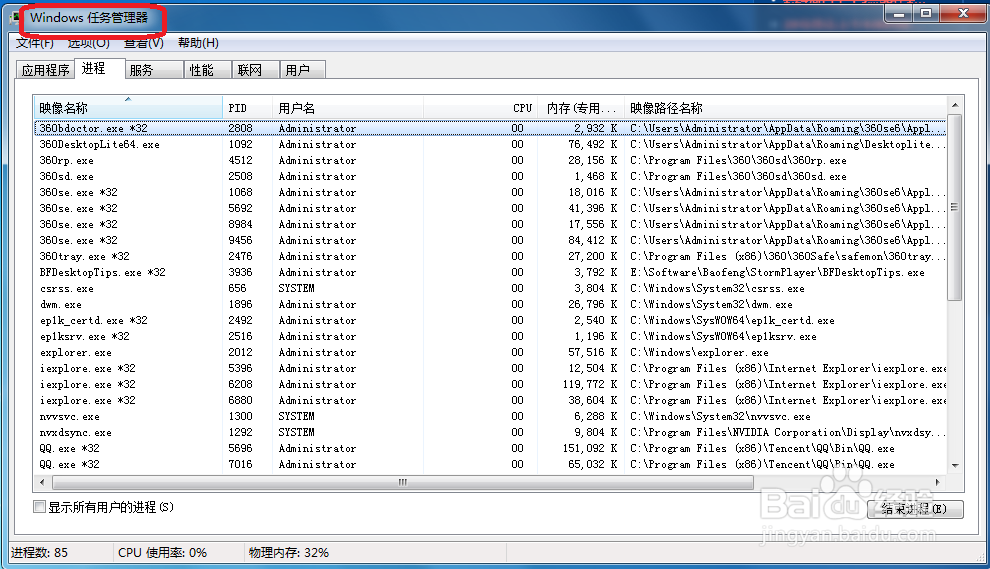
Task: Click the horizontal scrollbar thumb
Action: 403,482
